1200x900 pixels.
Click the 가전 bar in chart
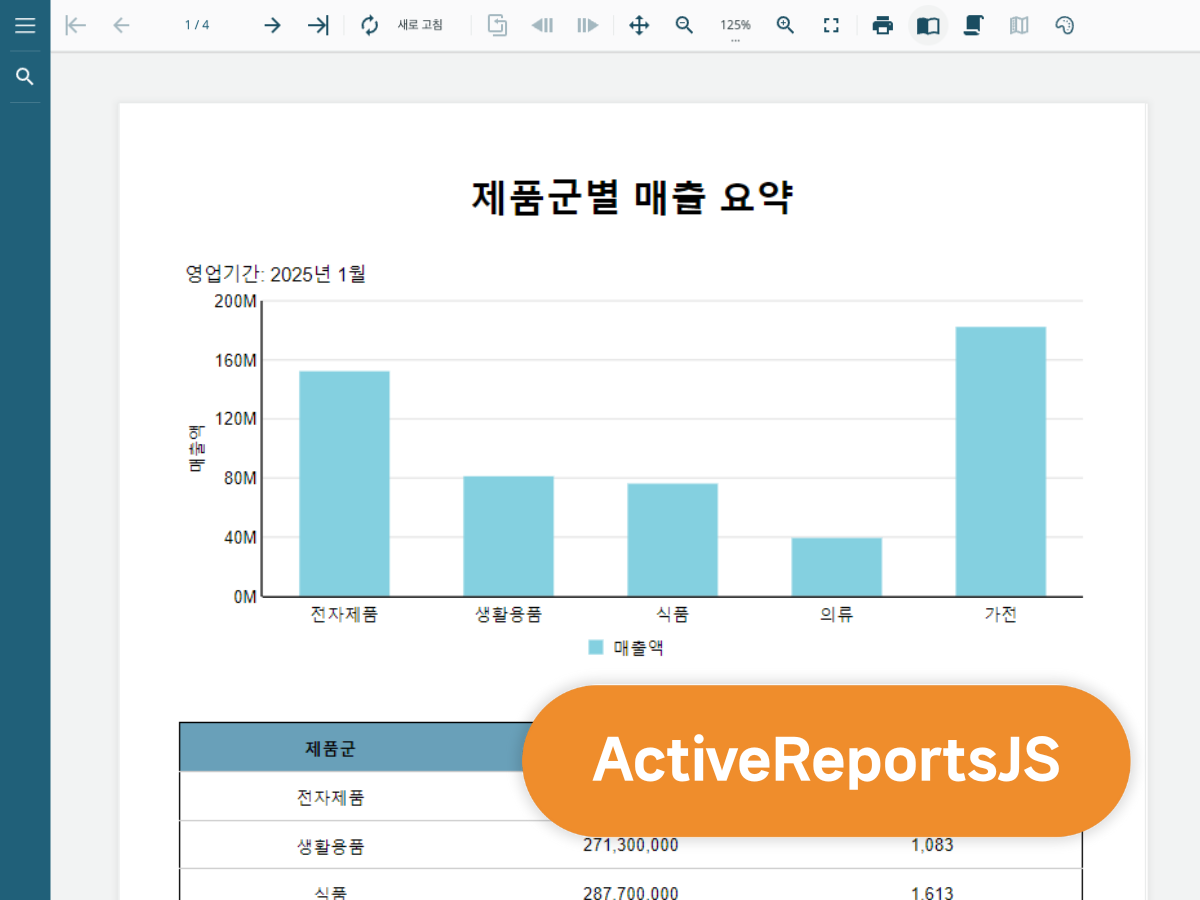click(x=1000, y=461)
